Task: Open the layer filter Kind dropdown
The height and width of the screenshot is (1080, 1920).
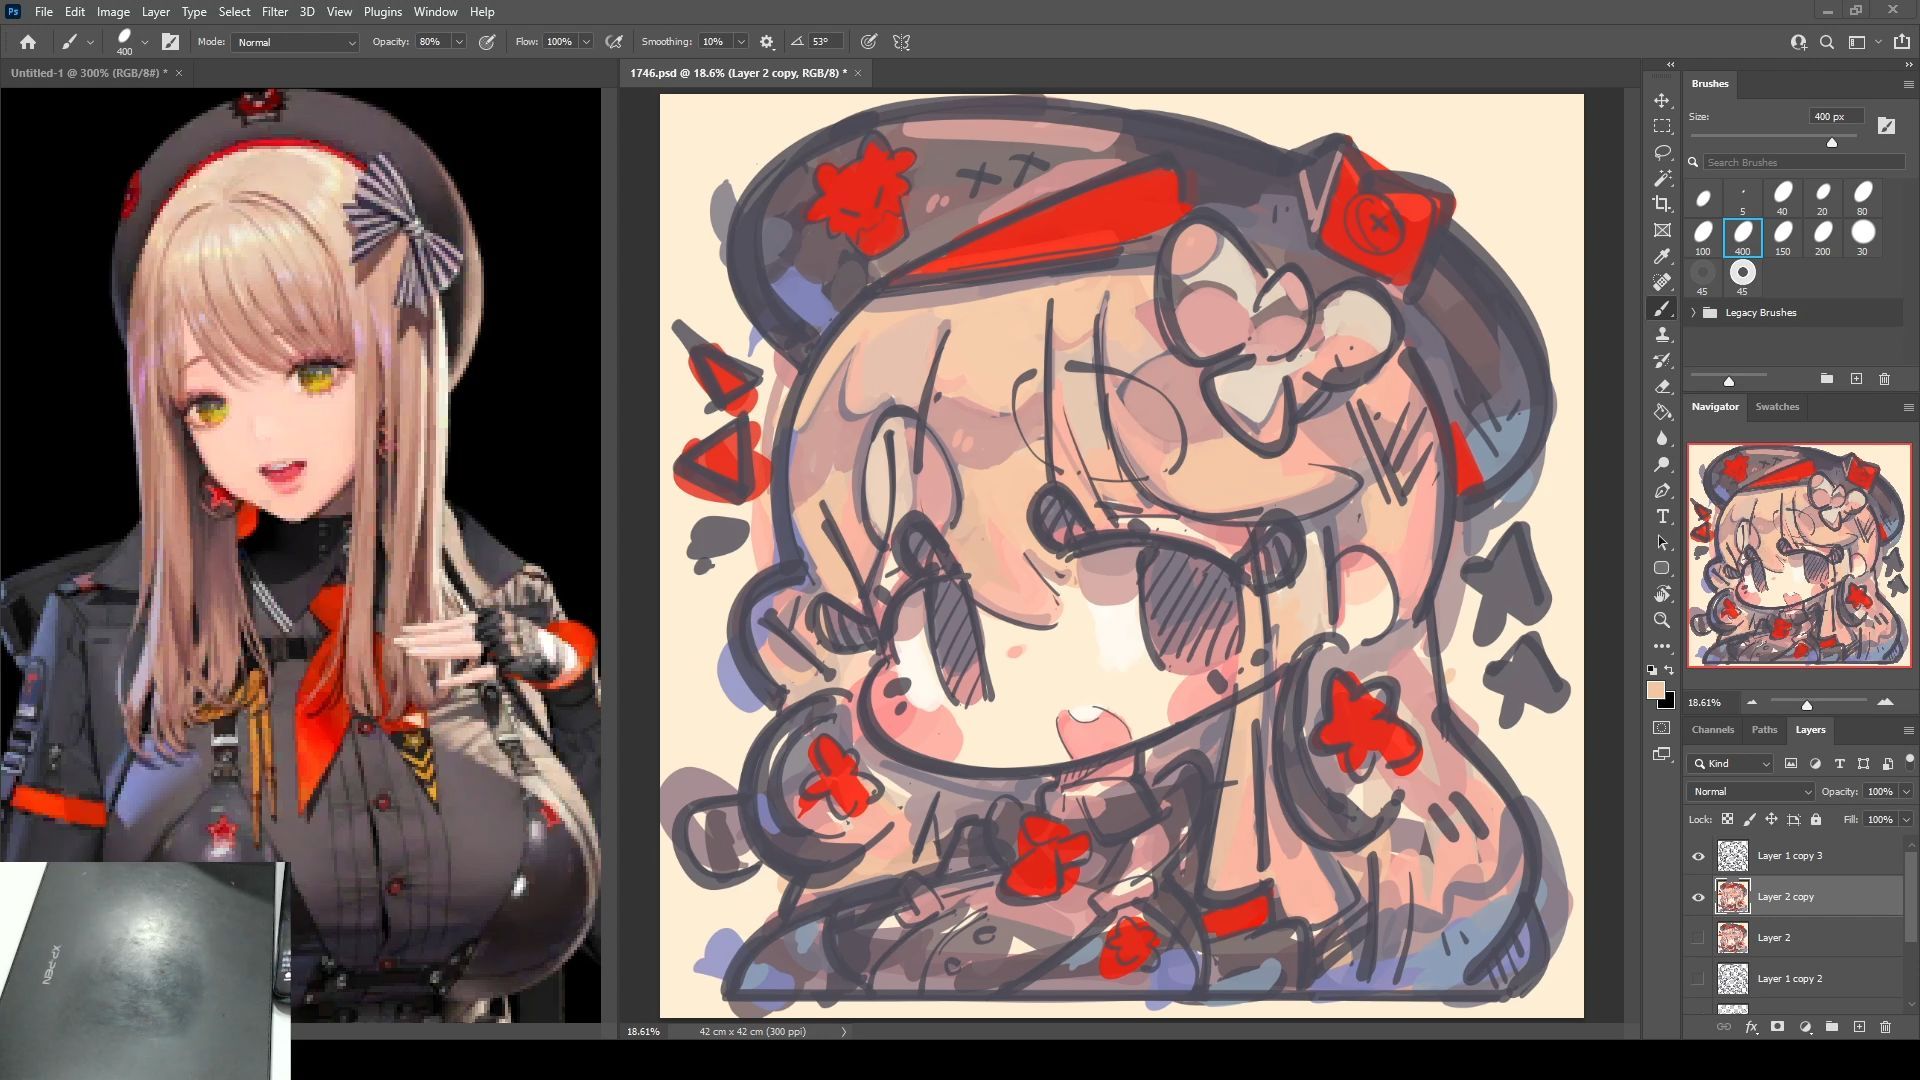Action: [1730, 763]
